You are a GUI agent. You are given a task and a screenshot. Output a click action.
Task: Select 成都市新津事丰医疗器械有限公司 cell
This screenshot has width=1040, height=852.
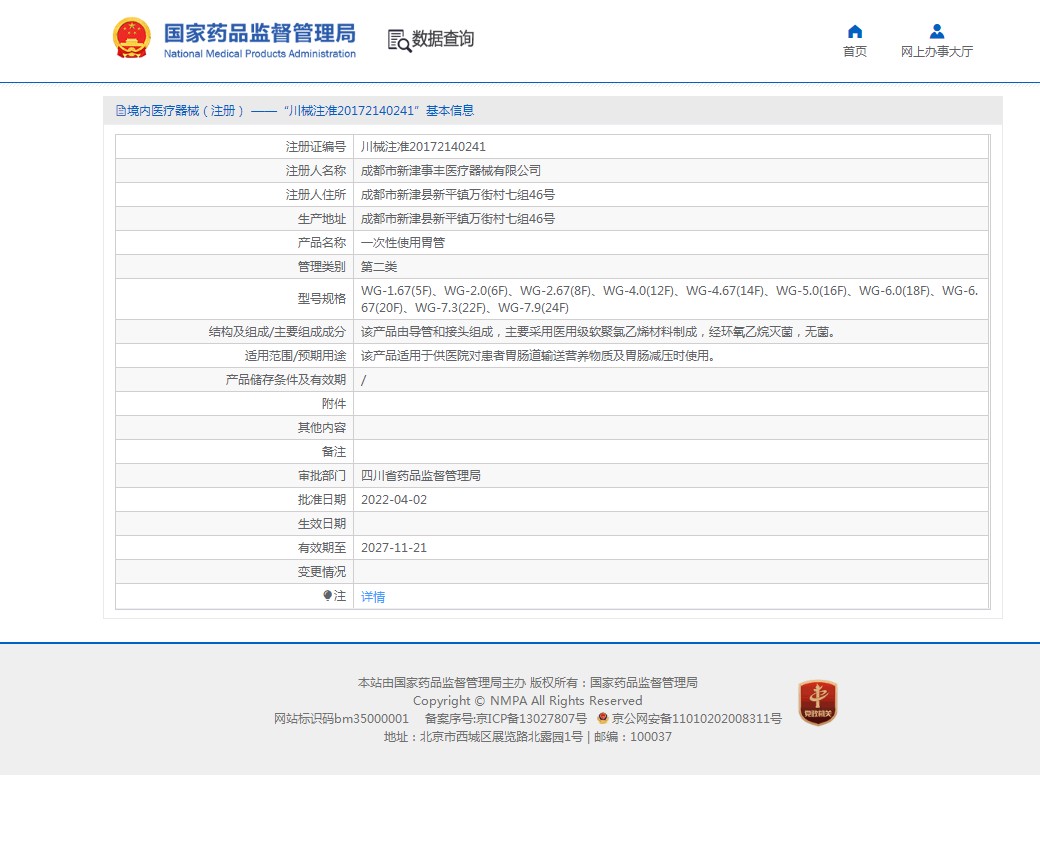click(x=451, y=170)
